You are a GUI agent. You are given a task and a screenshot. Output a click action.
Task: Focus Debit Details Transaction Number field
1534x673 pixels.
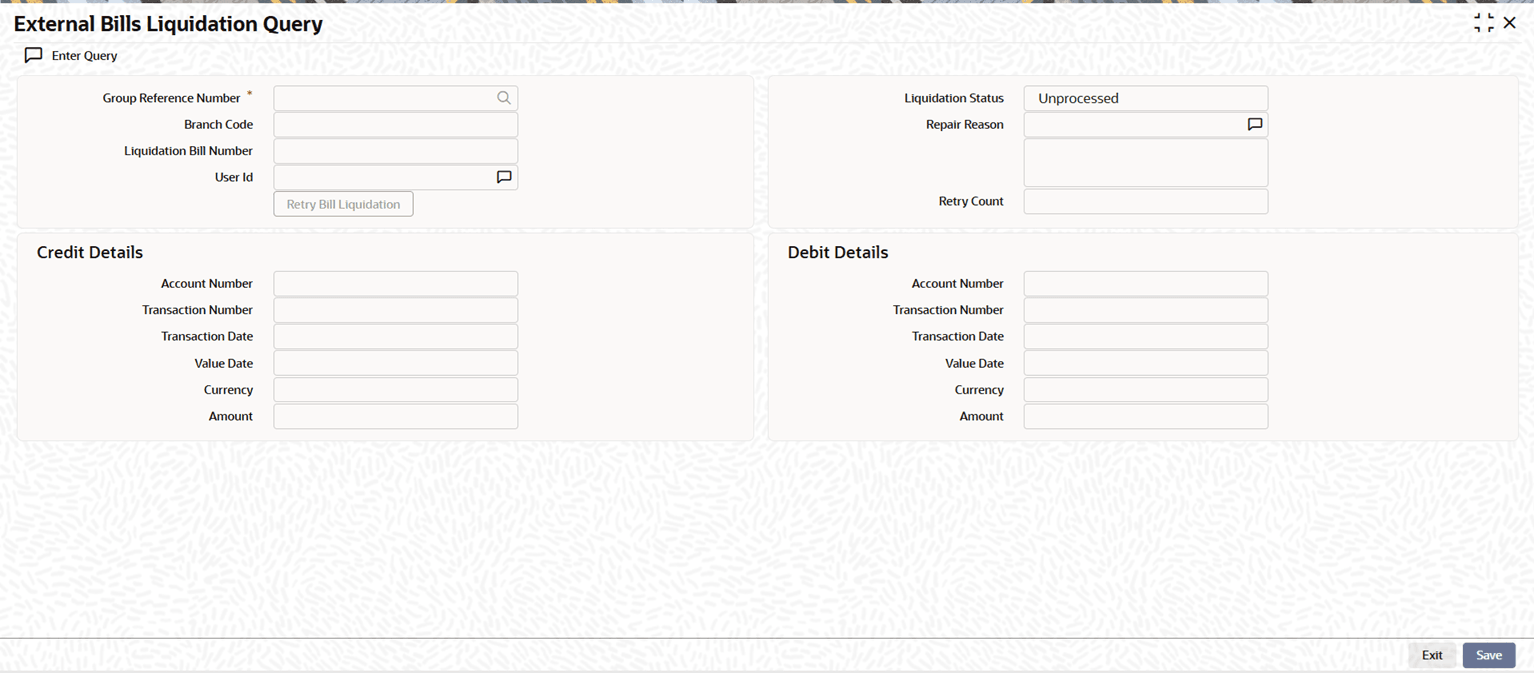coord(1146,310)
